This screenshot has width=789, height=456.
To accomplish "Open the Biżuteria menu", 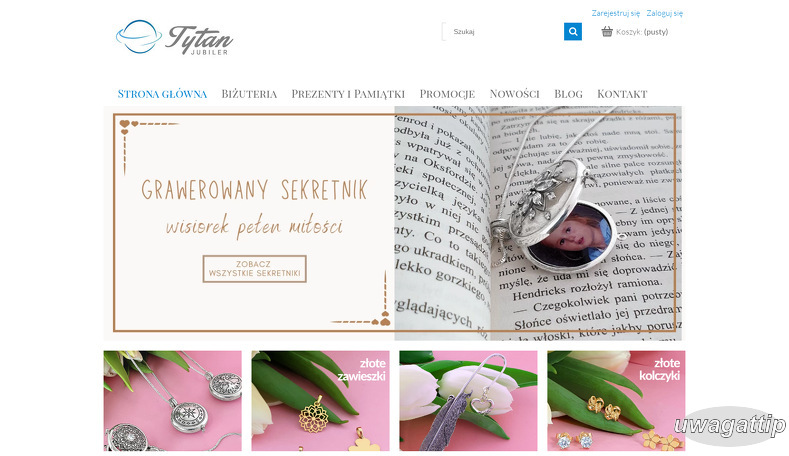I will [x=249, y=94].
